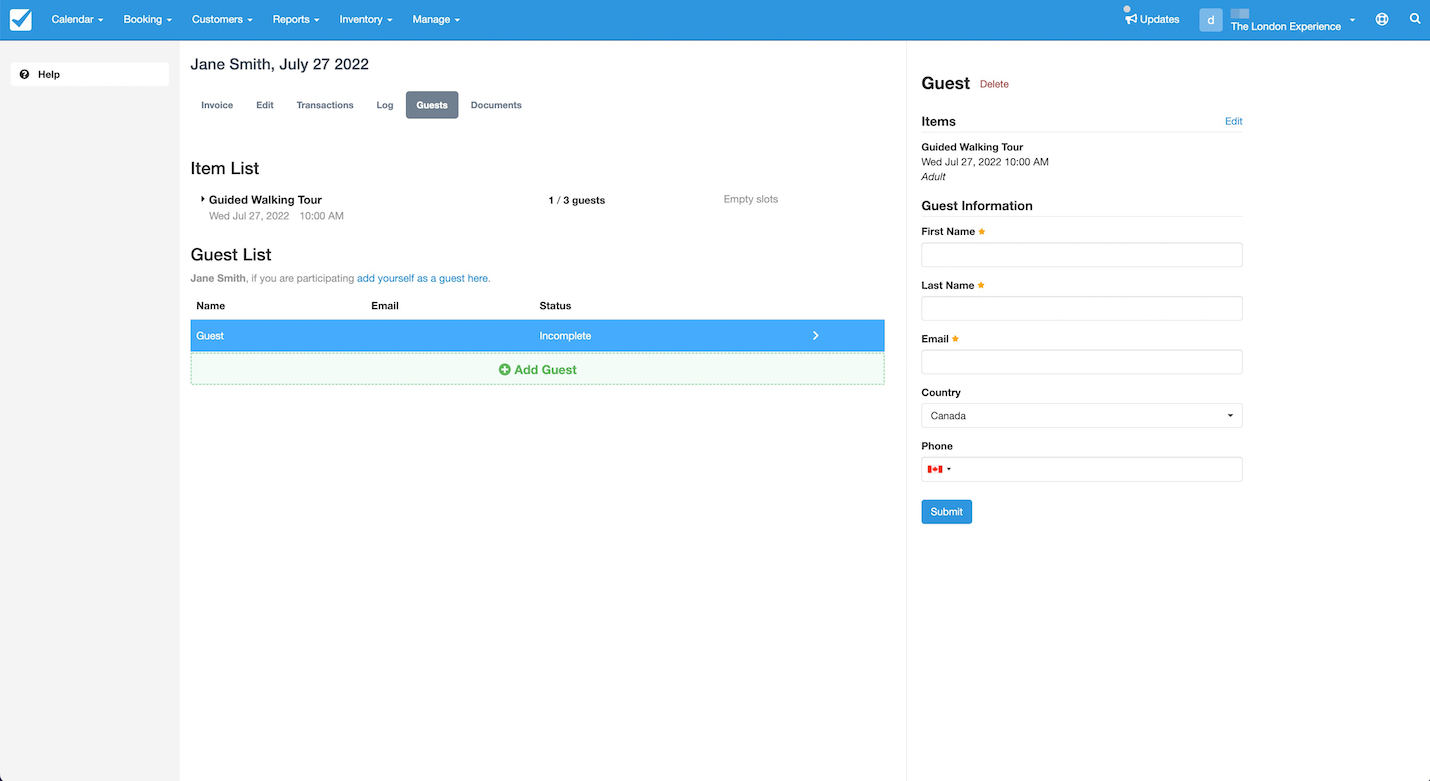
Task: Click the globe icon in top bar
Action: pos(1382,19)
